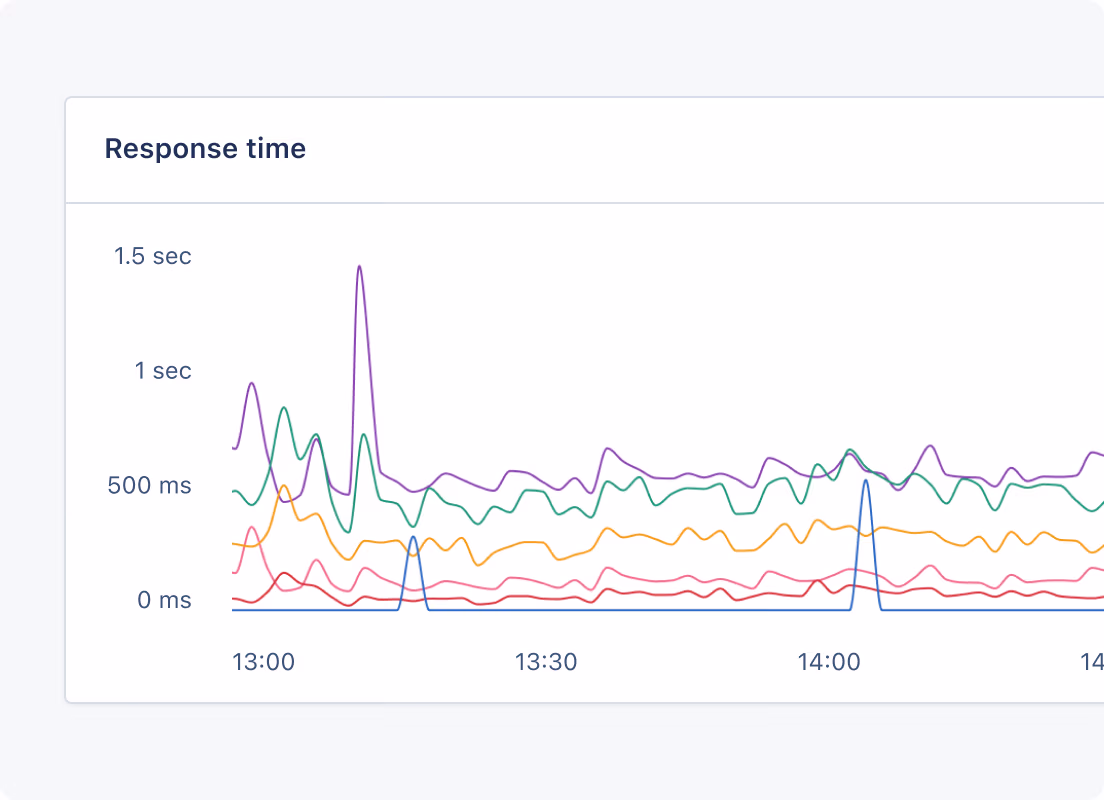1104x800 pixels.
Task: Click the purple peak after 14:00
Action: point(930,446)
